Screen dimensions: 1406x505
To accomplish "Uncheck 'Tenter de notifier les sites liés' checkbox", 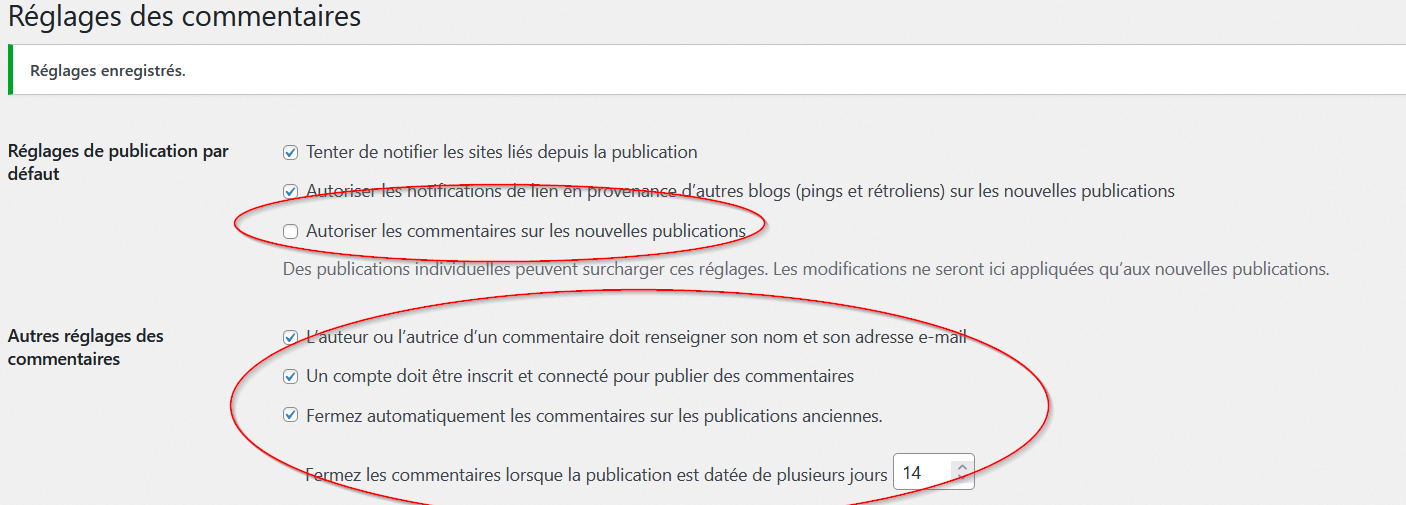I will (291, 153).
